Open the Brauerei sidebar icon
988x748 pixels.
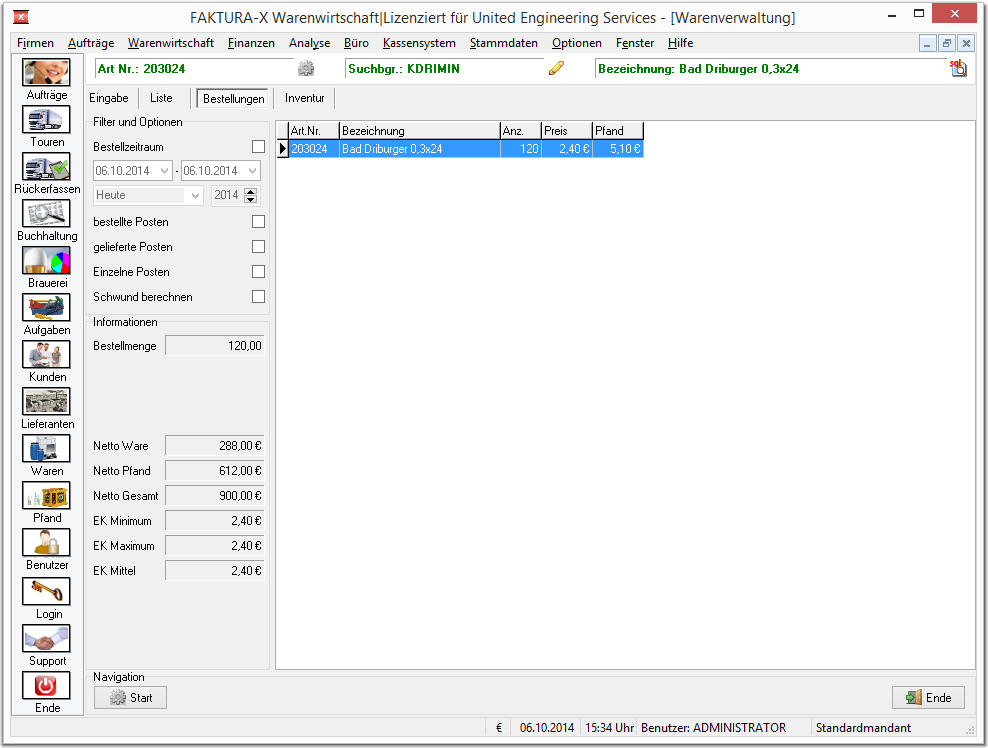tap(47, 260)
